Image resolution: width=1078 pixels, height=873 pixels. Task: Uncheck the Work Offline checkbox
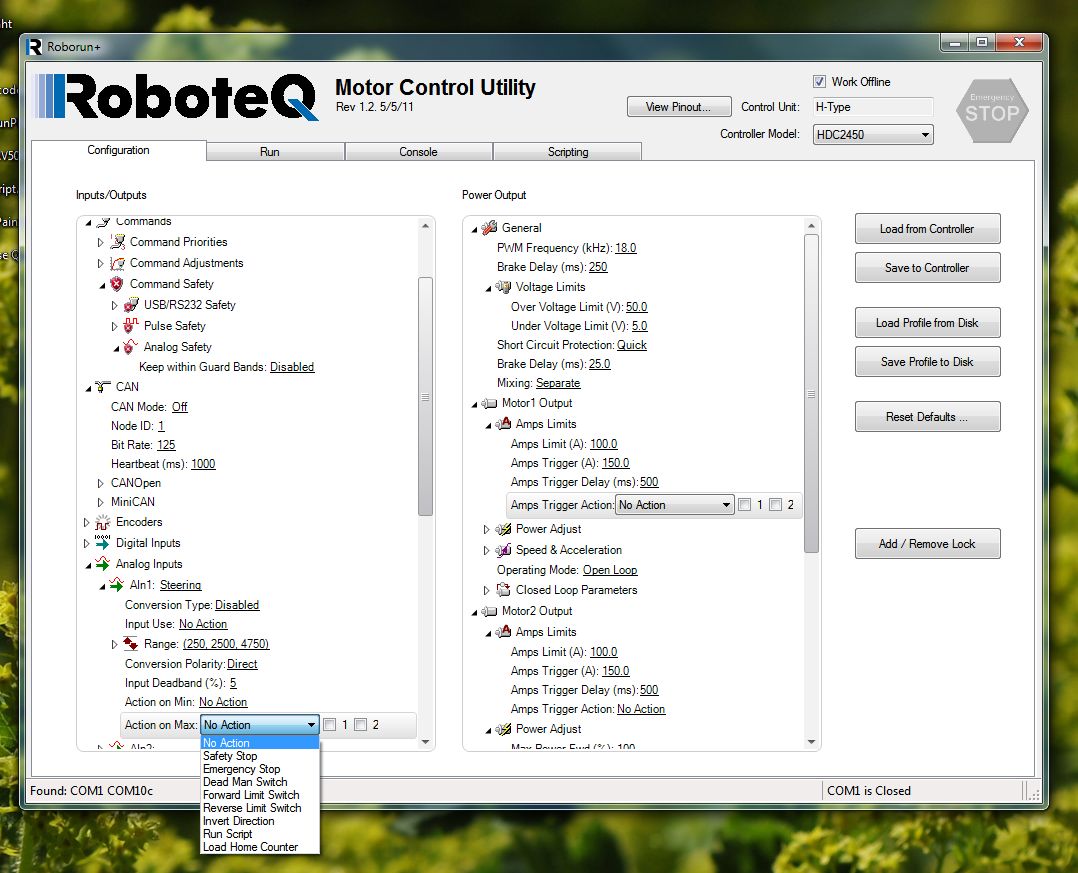pos(820,82)
